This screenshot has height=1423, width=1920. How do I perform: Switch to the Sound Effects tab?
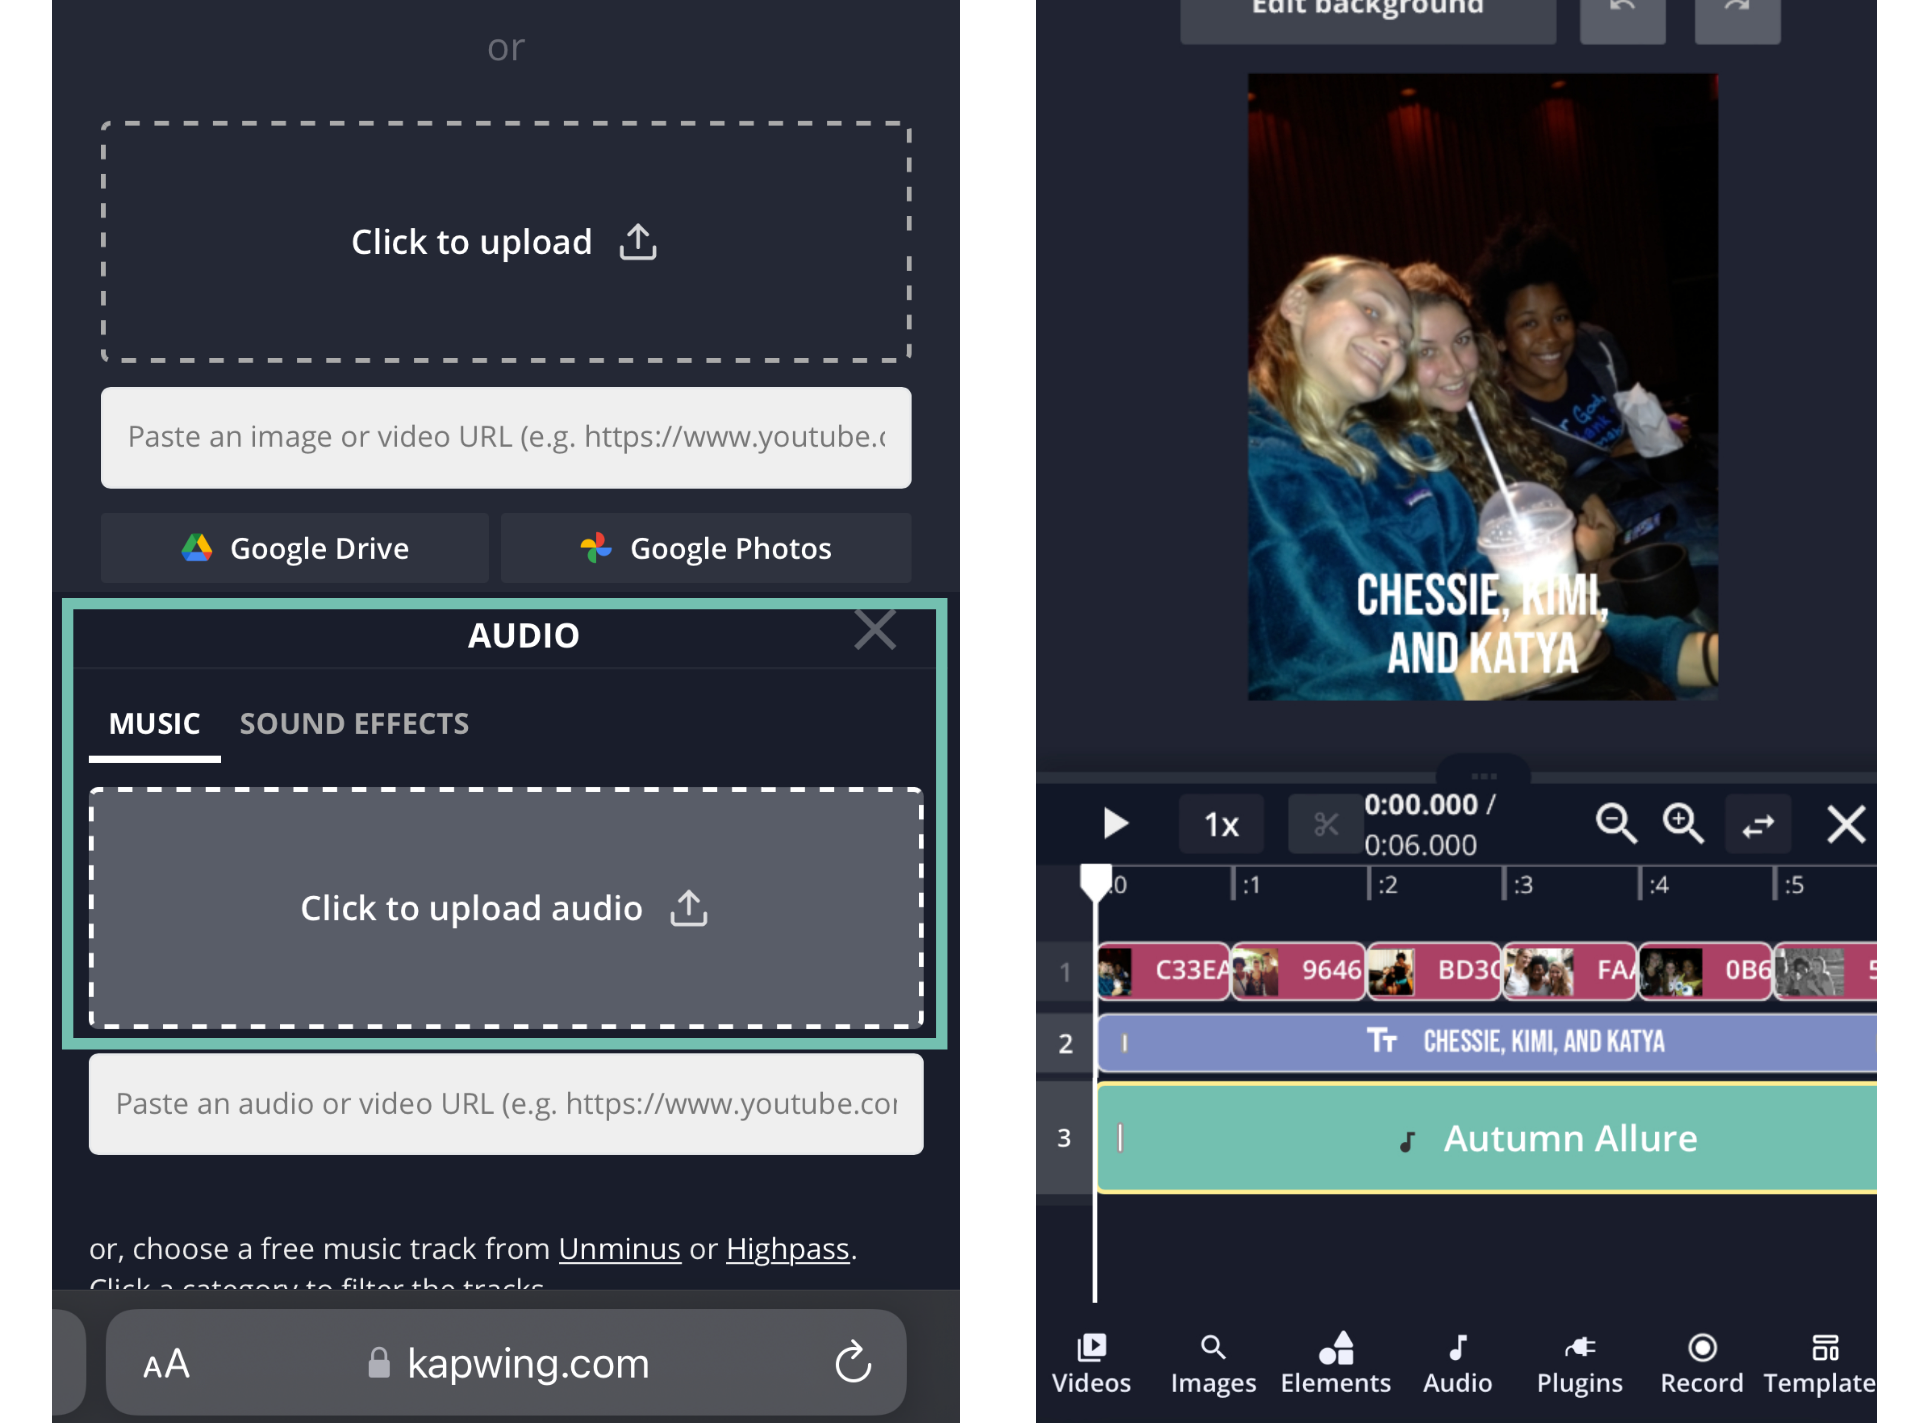pyautogui.click(x=354, y=723)
